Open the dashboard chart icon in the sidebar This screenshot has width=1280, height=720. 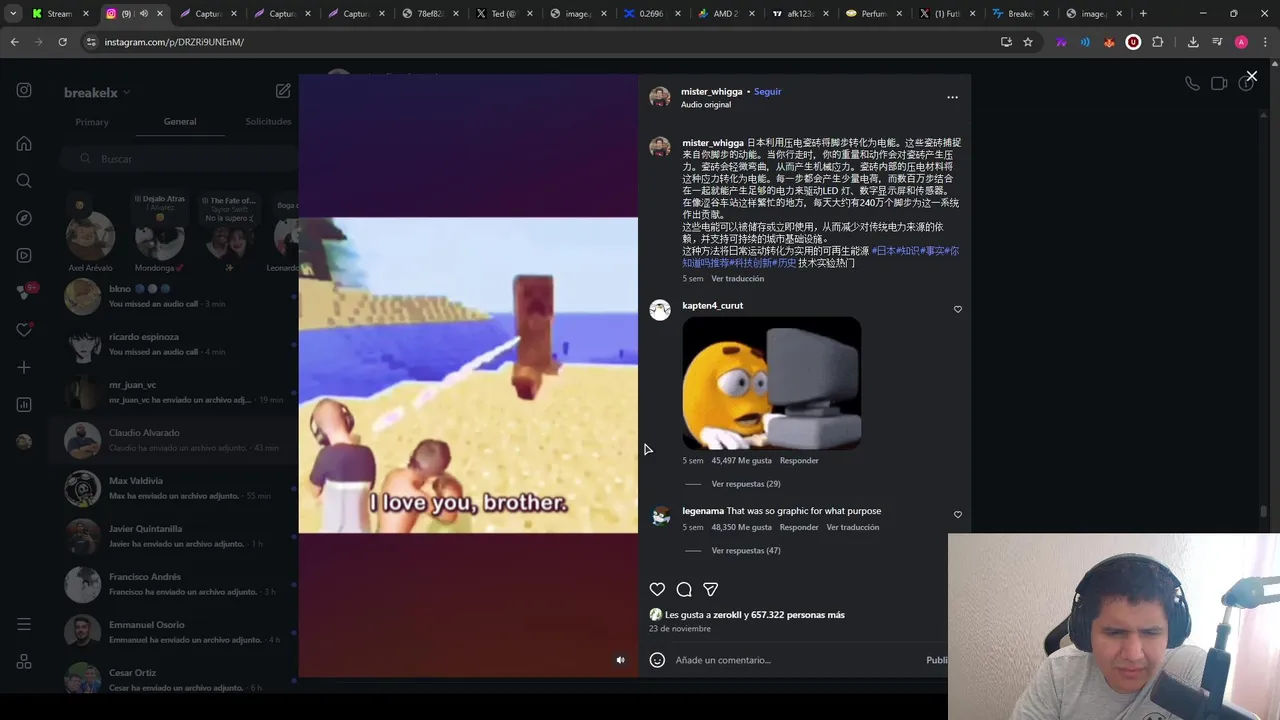pos(24,405)
